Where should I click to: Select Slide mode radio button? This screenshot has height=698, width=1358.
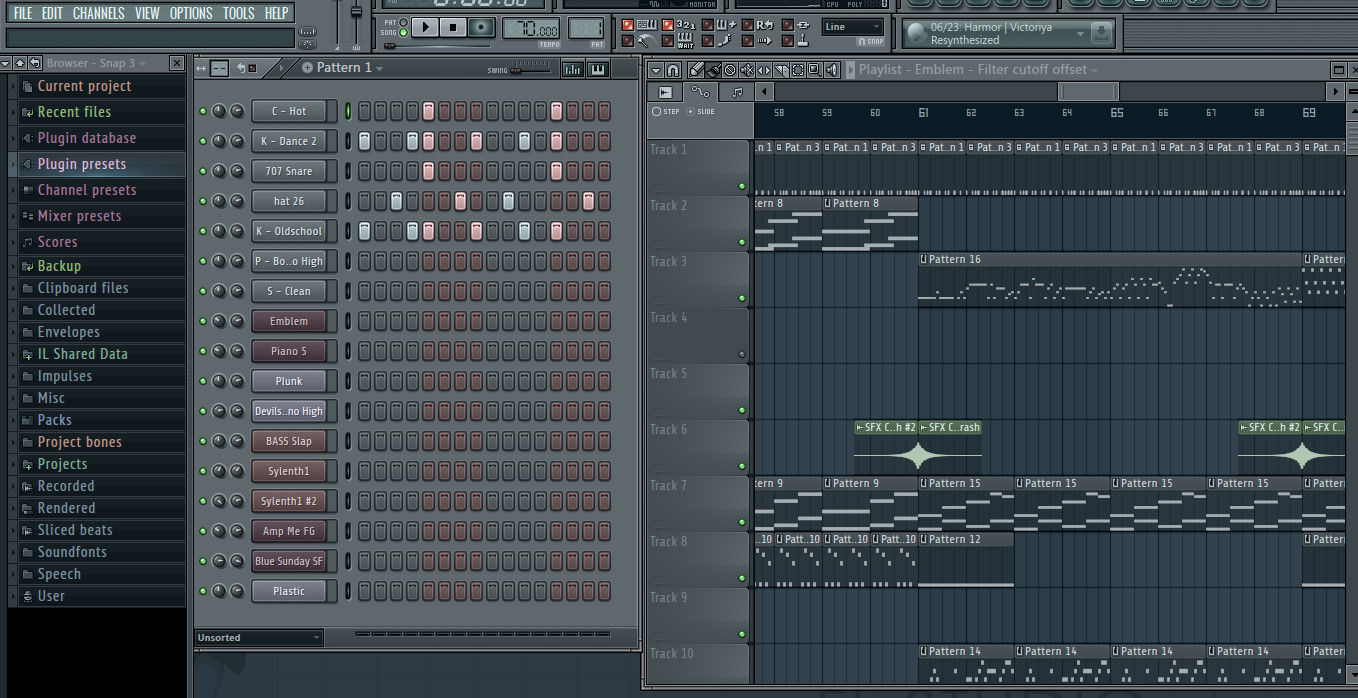pos(691,112)
